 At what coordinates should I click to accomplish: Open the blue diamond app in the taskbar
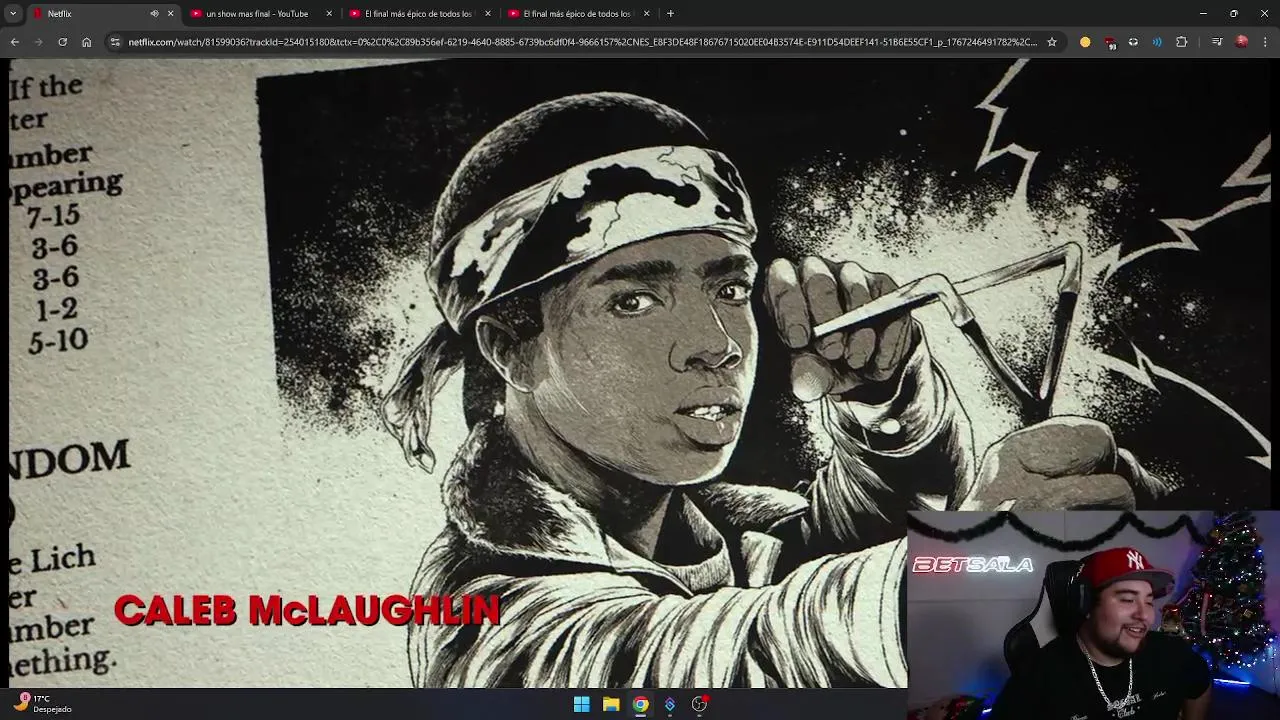point(670,704)
